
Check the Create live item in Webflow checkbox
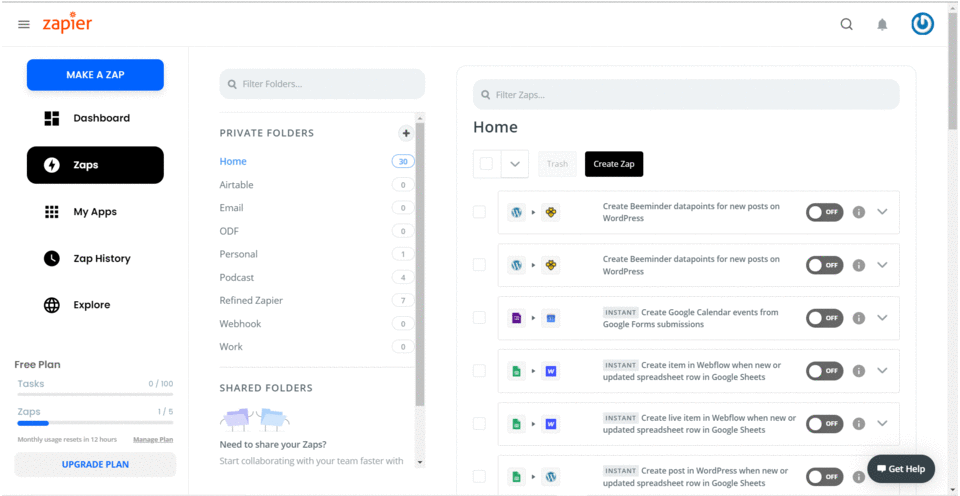[479, 424]
